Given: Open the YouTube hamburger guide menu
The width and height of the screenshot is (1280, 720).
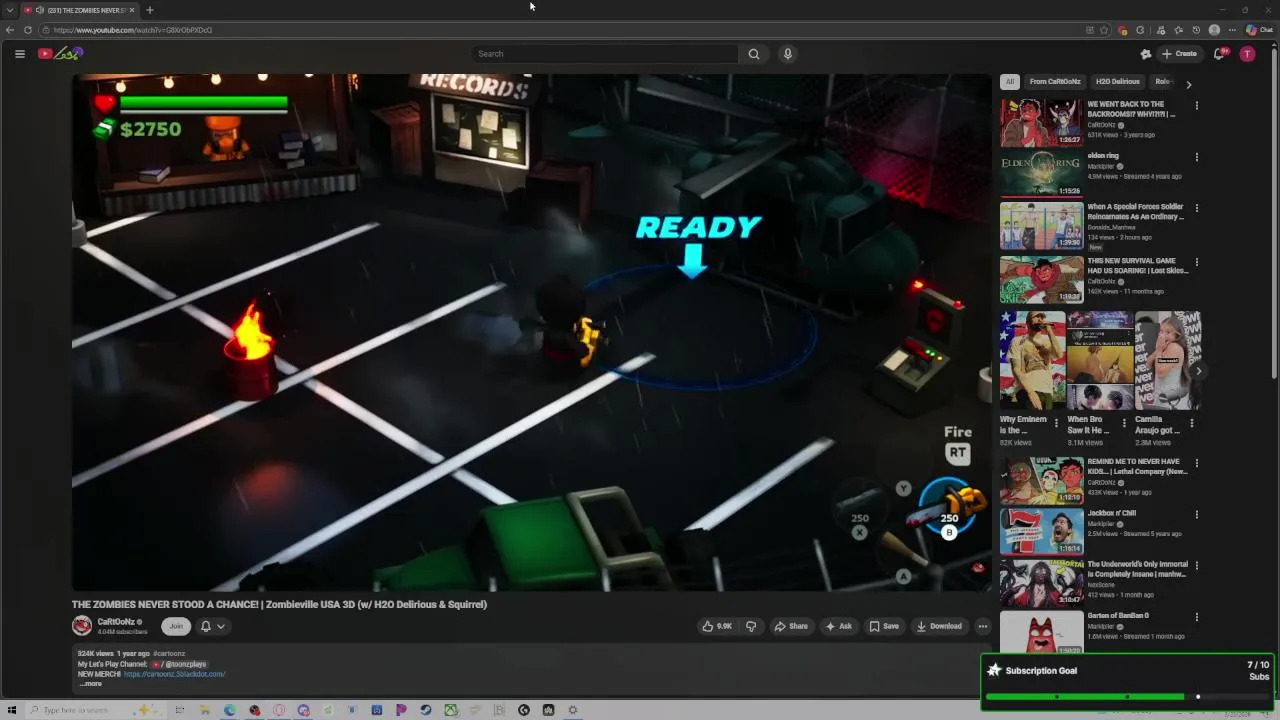Looking at the screenshot, I should tap(19, 54).
